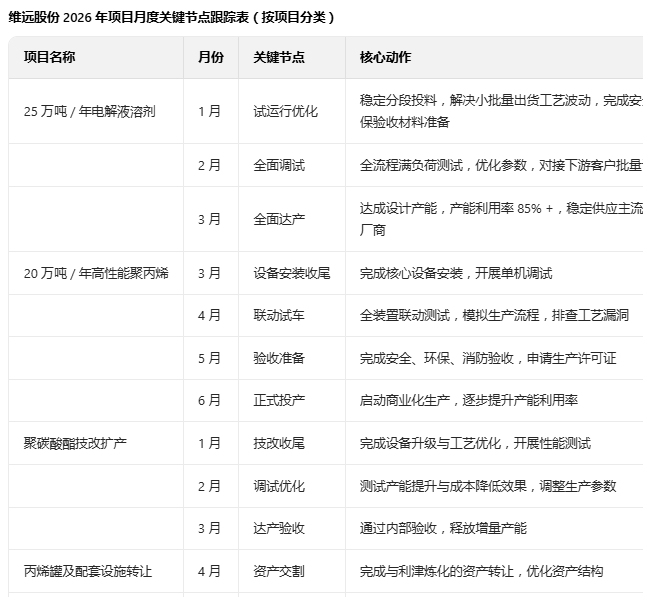Click the text 全流程满负荷测试，优化参数
Screen dimensions: 654x597
(443, 165)
